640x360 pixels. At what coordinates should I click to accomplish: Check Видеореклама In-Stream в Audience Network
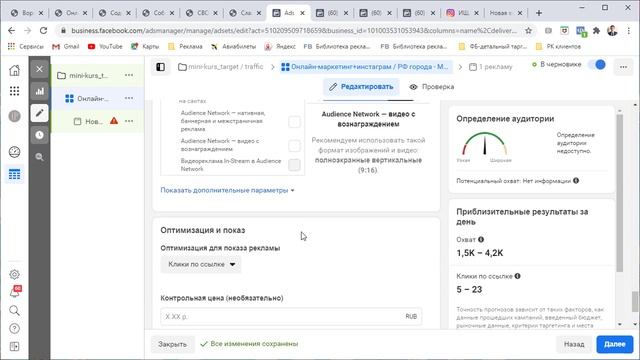(x=294, y=164)
